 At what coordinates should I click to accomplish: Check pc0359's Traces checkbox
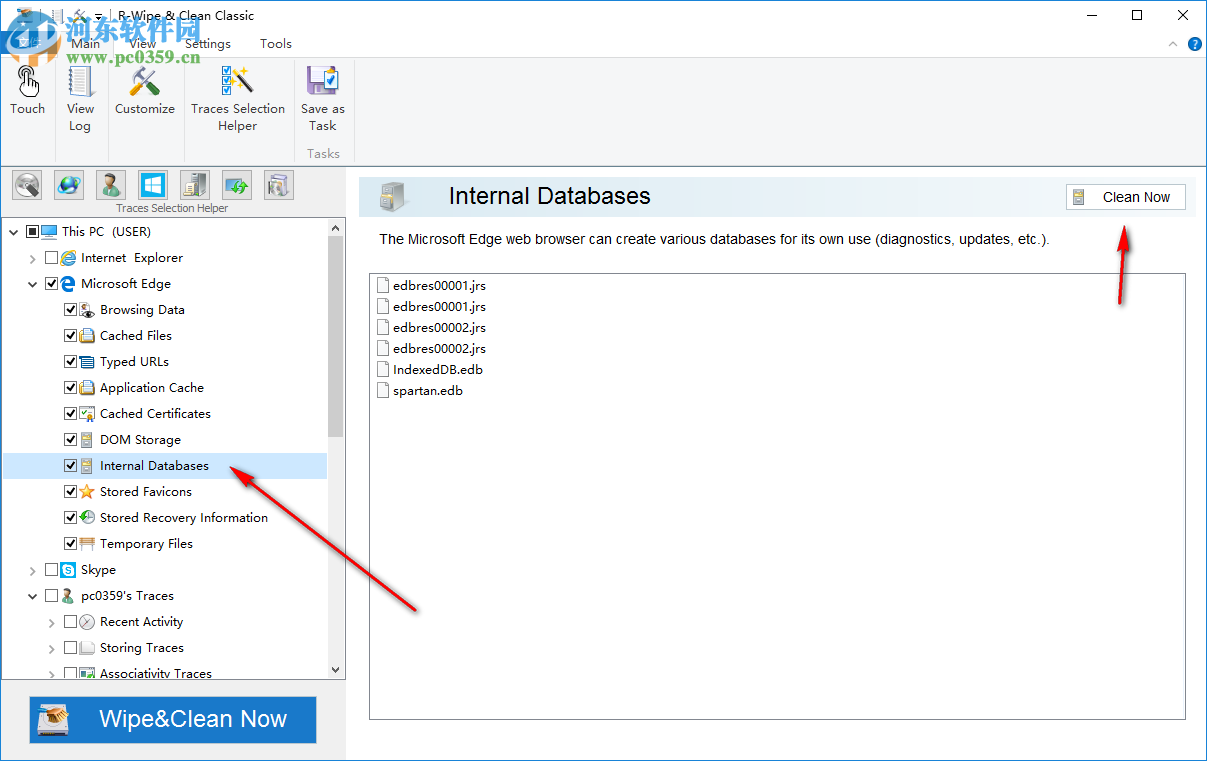52,596
